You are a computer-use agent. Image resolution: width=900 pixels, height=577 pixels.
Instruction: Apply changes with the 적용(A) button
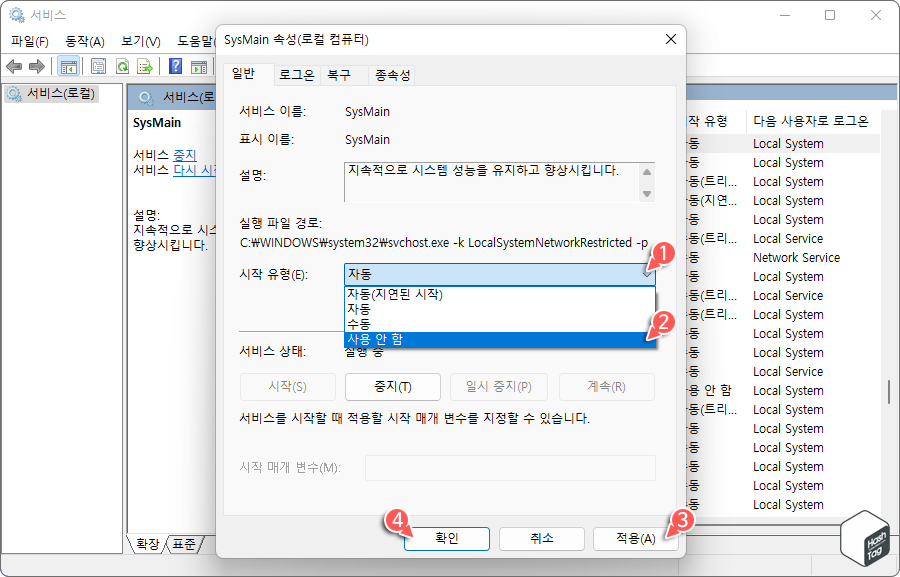click(x=635, y=538)
